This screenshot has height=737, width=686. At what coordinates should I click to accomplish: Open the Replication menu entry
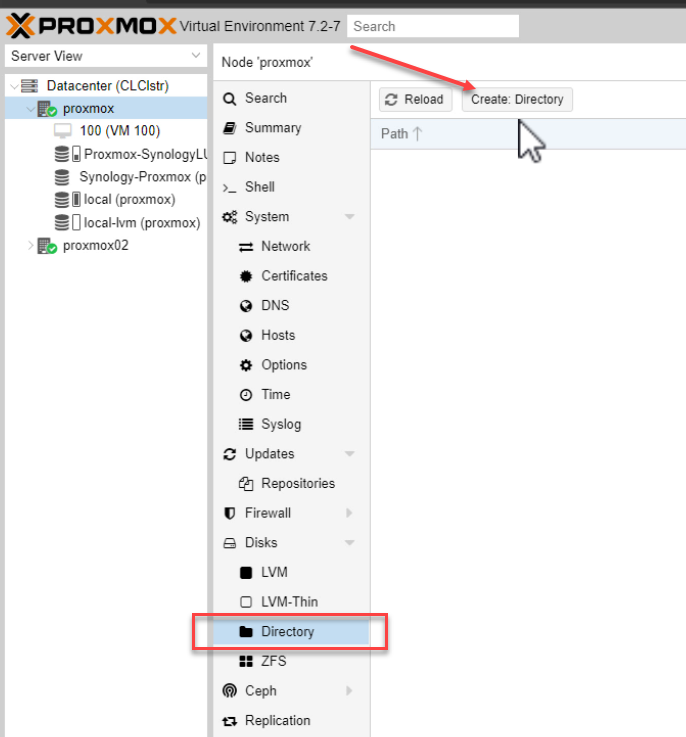(x=292, y=720)
